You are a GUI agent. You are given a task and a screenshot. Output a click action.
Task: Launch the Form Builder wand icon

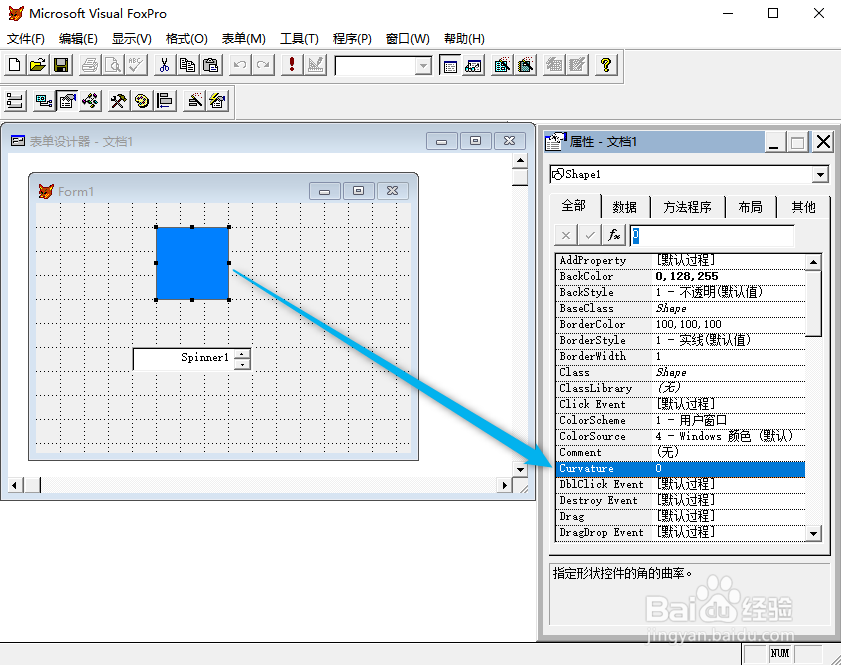click(194, 101)
